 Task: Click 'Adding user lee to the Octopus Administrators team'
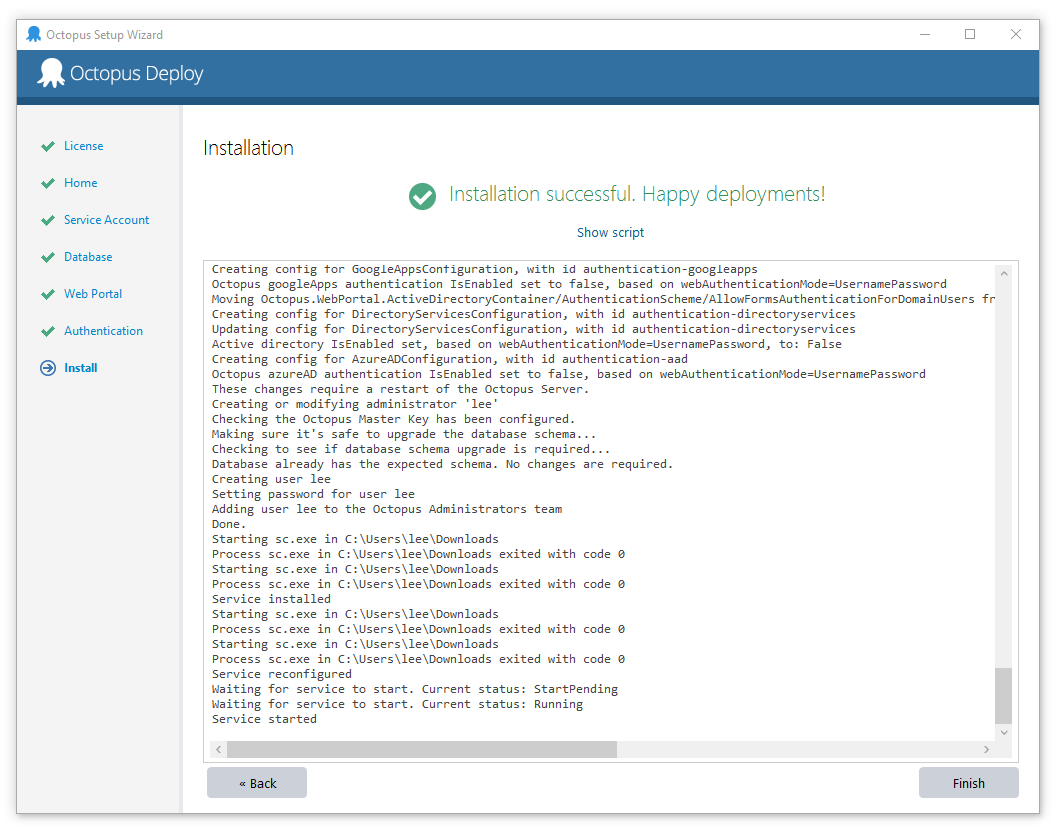387,509
